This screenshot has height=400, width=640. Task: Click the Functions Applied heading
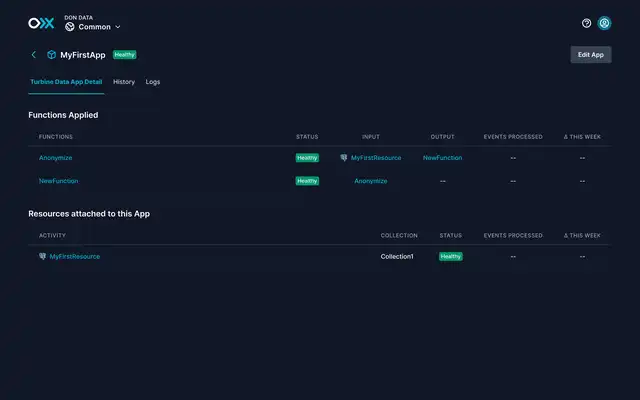pos(63,115)
